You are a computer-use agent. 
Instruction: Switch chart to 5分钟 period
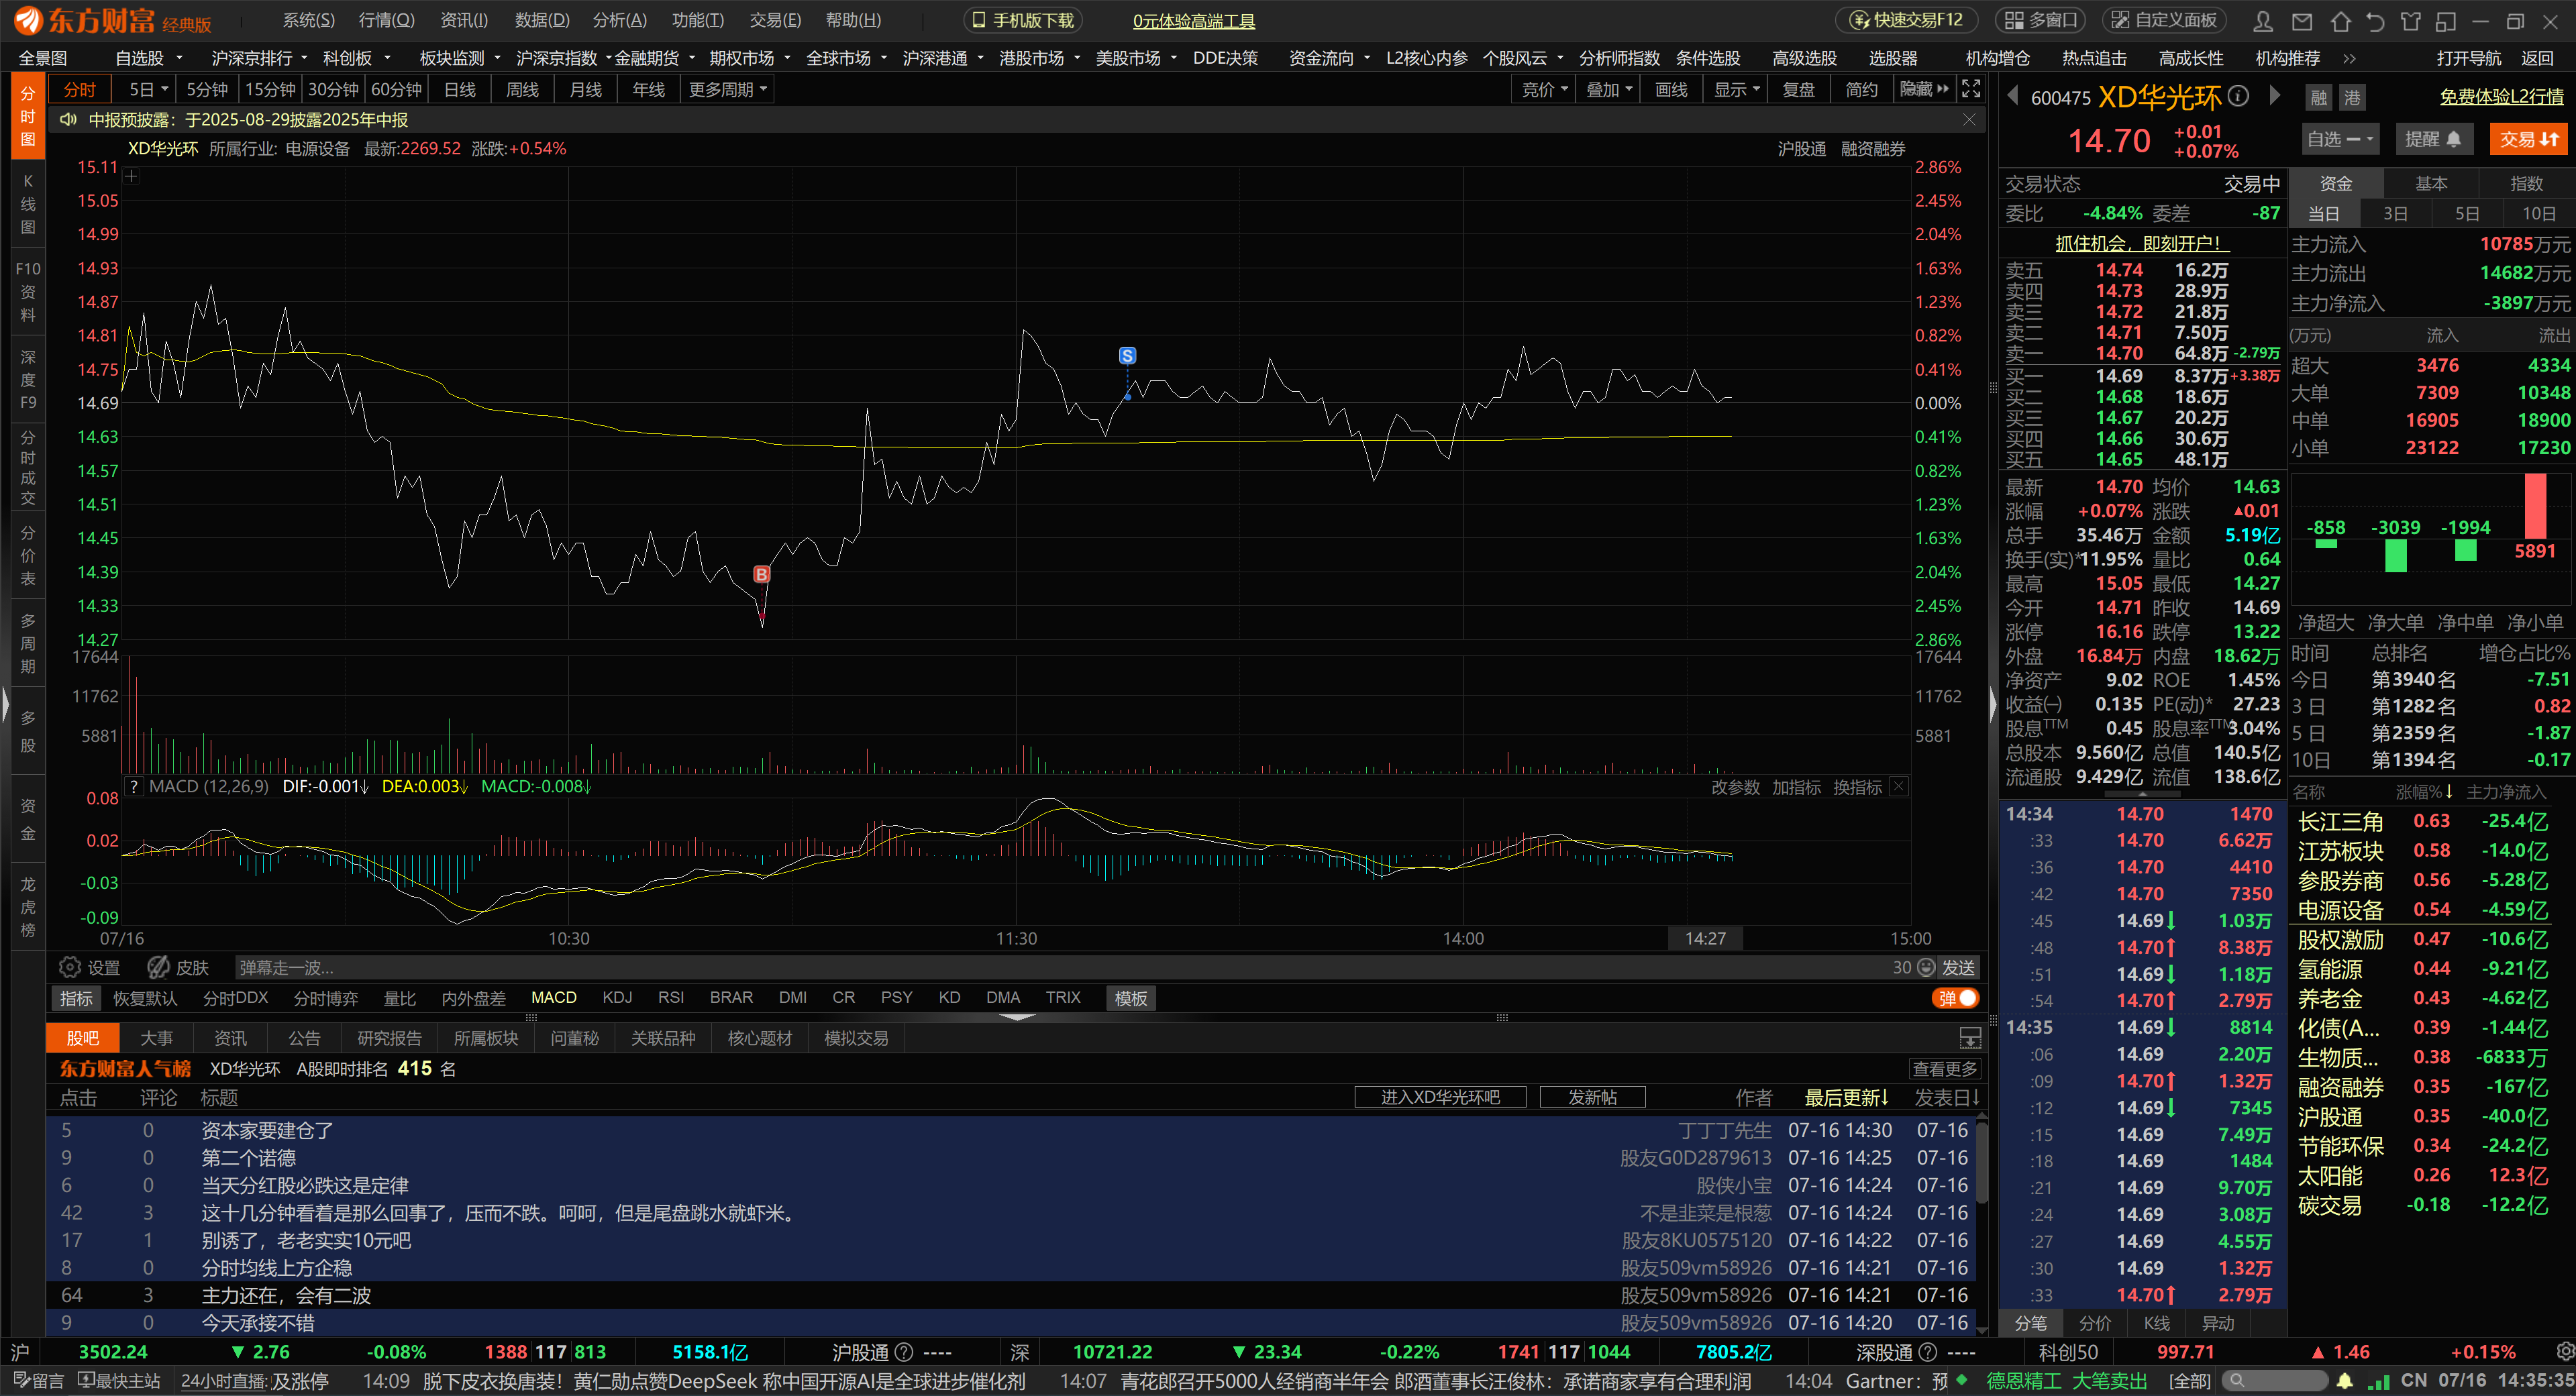click(207, 90)
